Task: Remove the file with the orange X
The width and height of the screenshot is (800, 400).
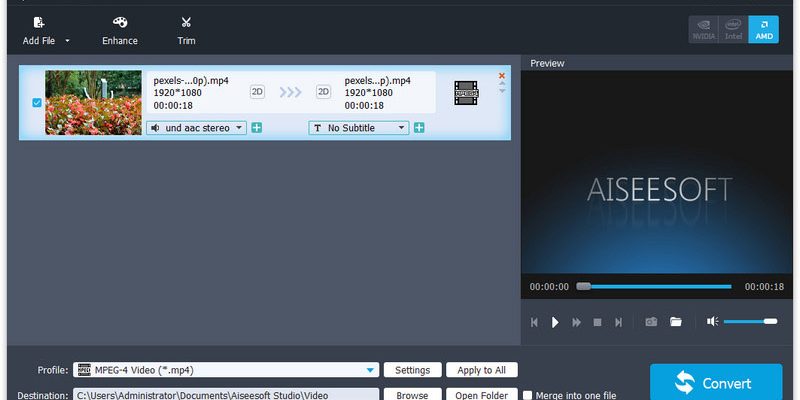Action: [502, 76]
